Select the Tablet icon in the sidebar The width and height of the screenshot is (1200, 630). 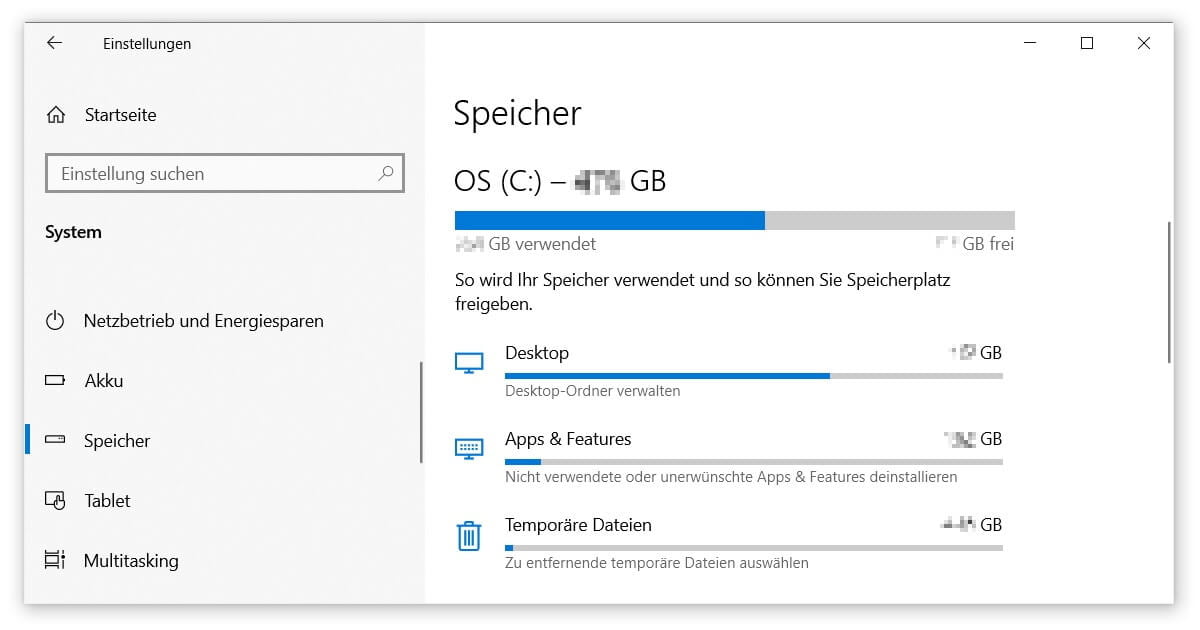[54, 500]
